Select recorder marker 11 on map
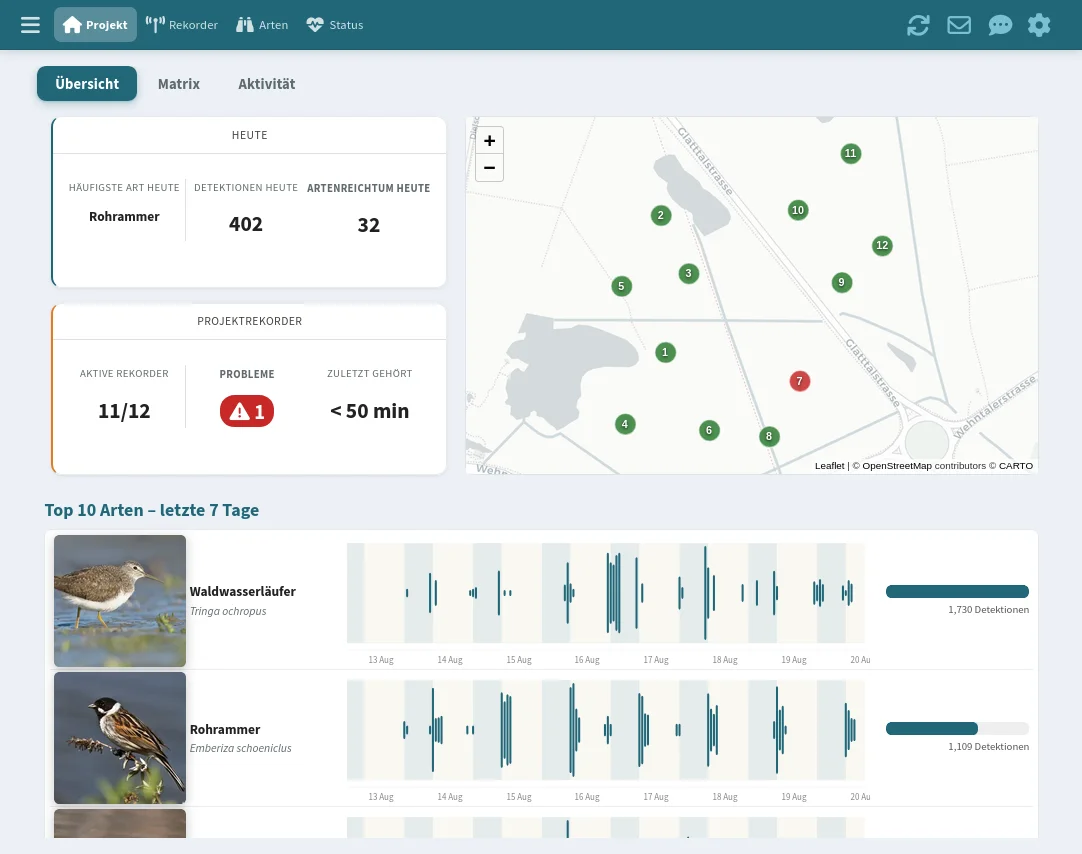The image size is (1082, 854). [x=851, y=154]
